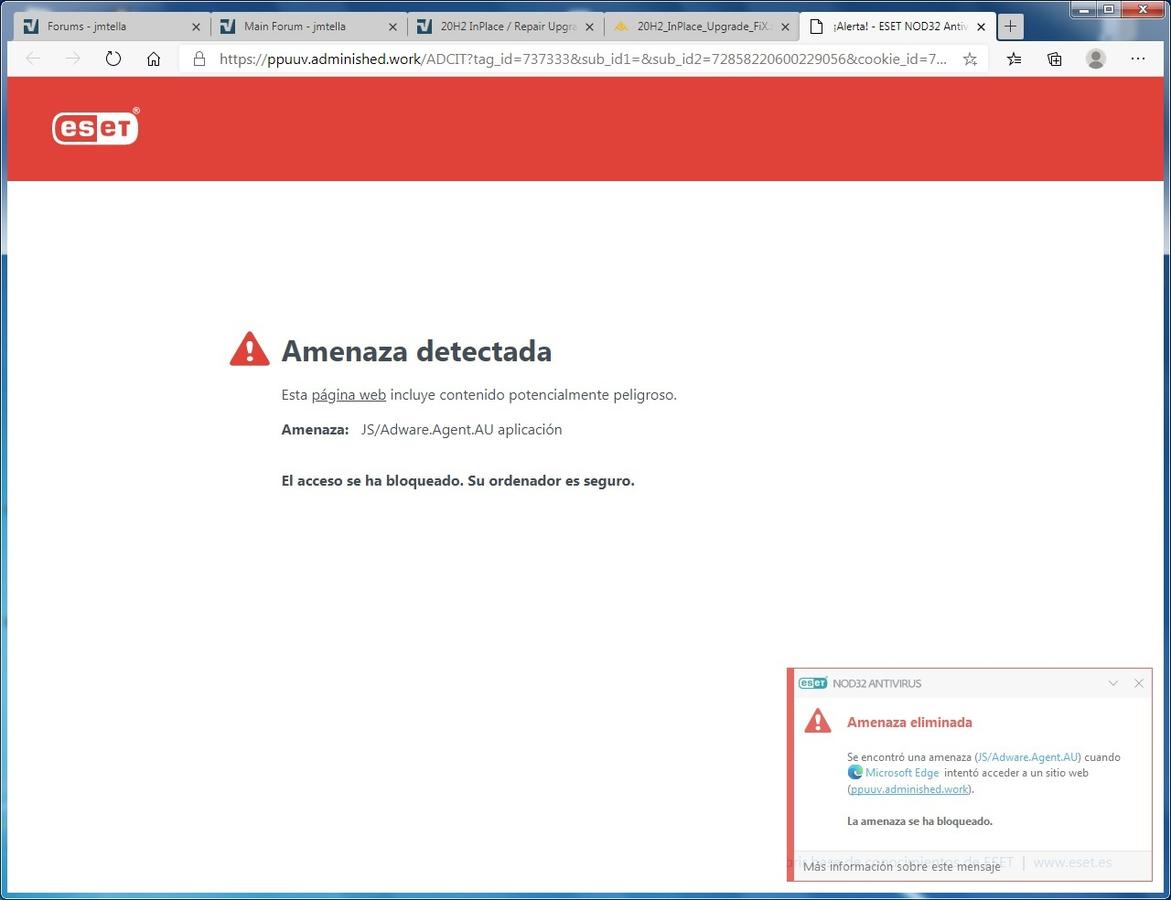Click the browser Forward arrow
This screenshot has height=900, width=1171.
pos(72,58)
